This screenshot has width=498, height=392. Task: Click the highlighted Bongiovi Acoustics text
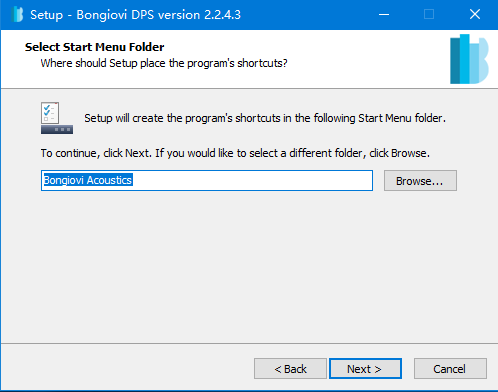click(88, 180)
